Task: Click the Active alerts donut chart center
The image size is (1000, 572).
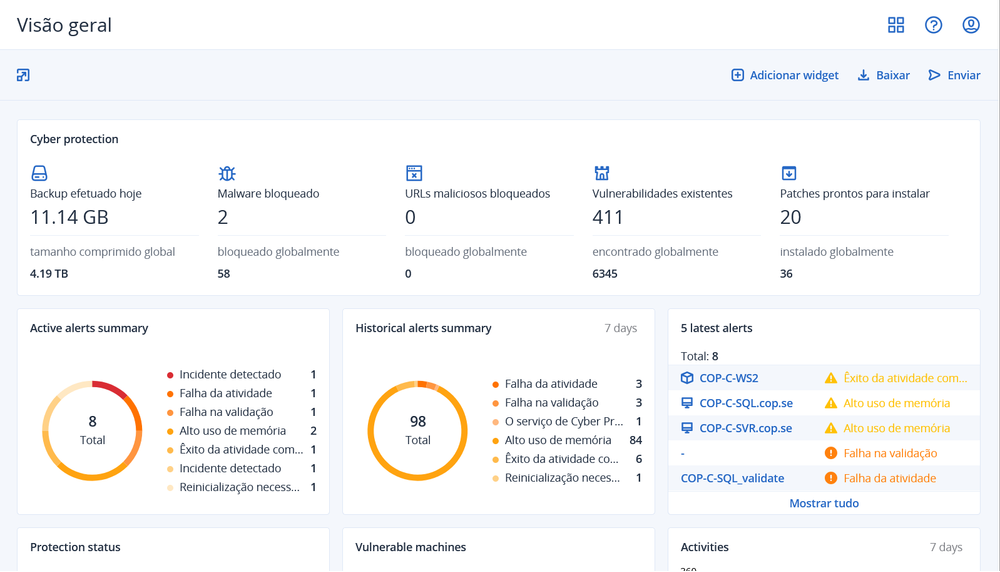Action: pos(92,431)
